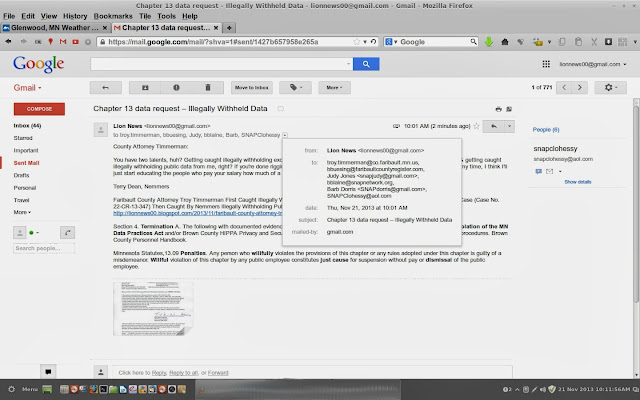Go to older conversation arrow
The width and height of the screenshot is (640, 400).
[x=580, y=87]
